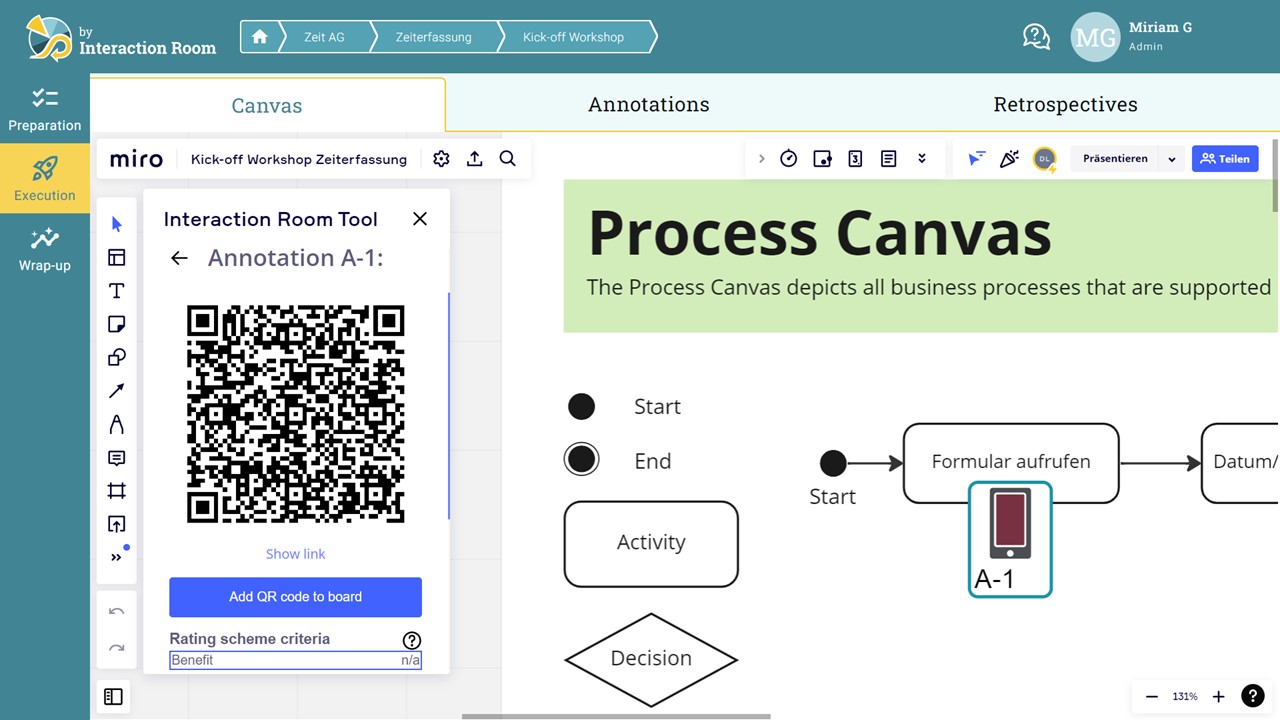Click the home breadcrumb icon
This screenshot has height=720, width=1280.
(x=260, y=37)
